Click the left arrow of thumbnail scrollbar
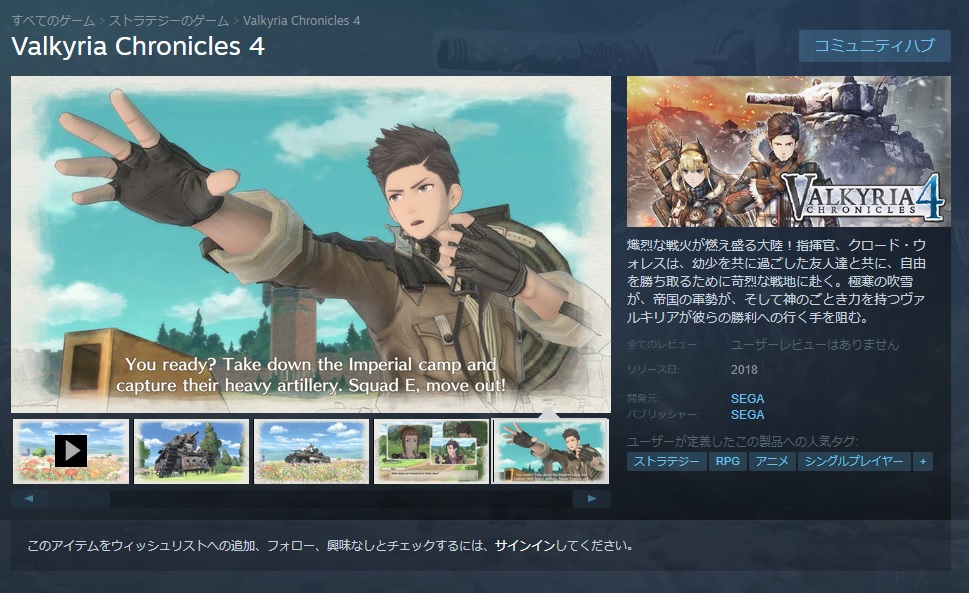The height and width of the screenshot is (593, 969). (x=30, y=498)
